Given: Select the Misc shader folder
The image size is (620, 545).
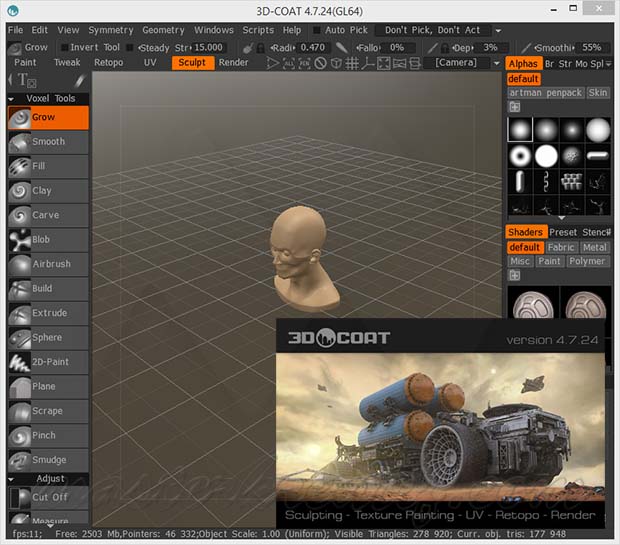Looking at the screenshot, I should pyautogui.click(x=520, y=261).
